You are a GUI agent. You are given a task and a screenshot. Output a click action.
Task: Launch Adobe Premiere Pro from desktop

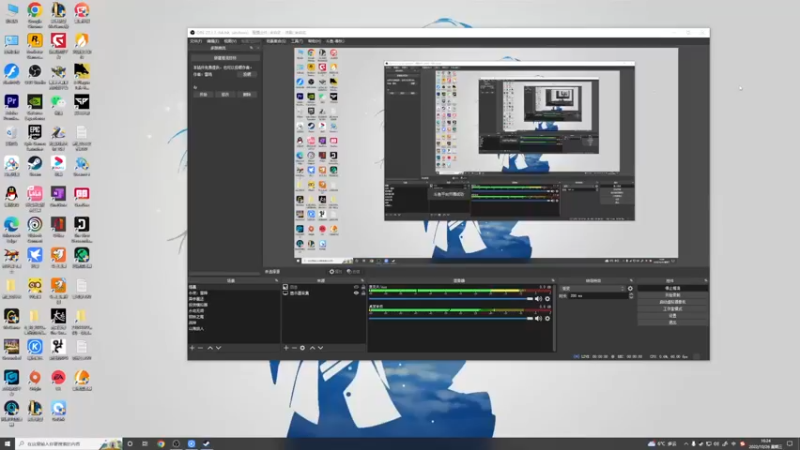coord(11,107)
